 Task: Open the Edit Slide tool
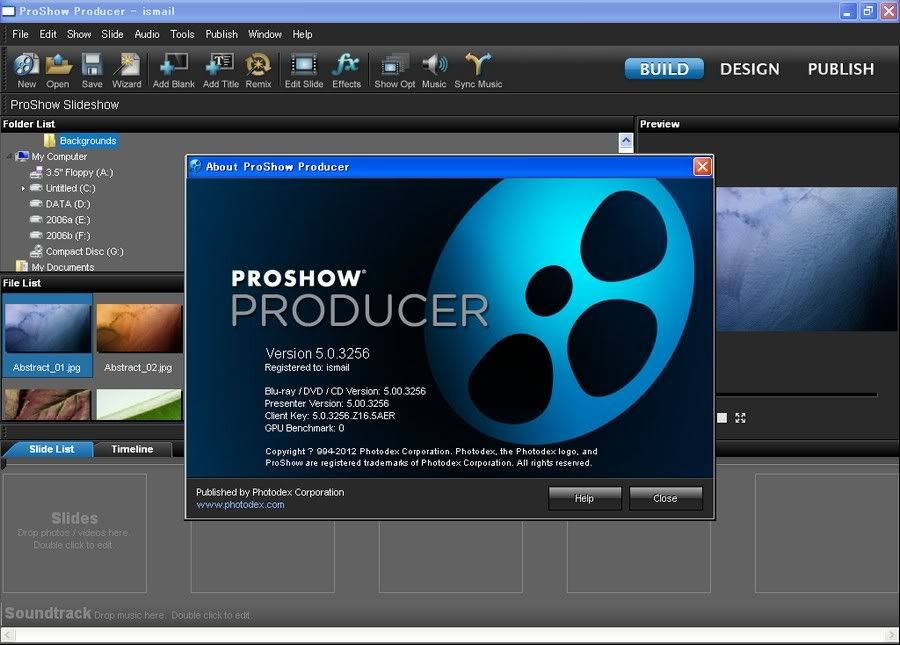[304, 71]
